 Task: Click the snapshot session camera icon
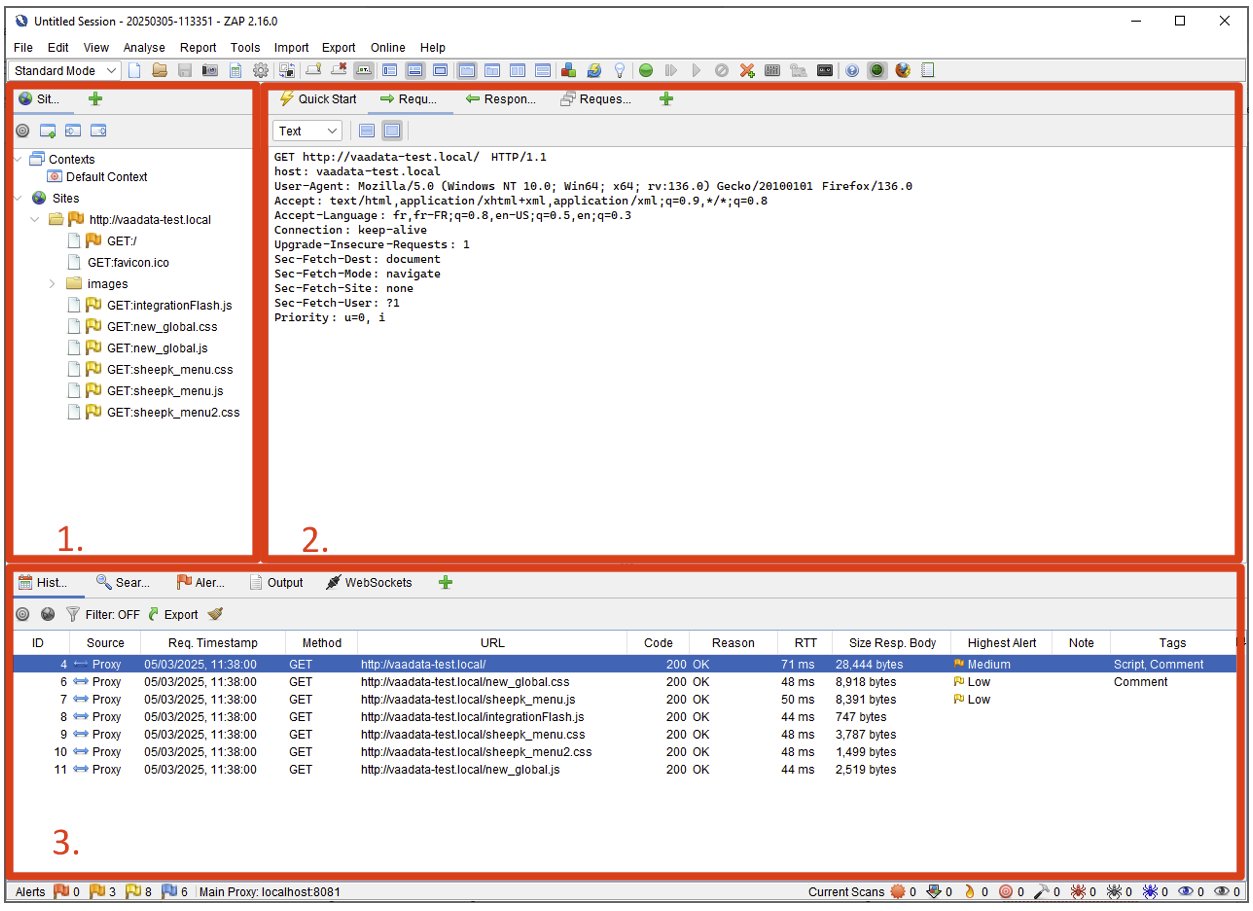pyautogui.click(x=210, y=71)
